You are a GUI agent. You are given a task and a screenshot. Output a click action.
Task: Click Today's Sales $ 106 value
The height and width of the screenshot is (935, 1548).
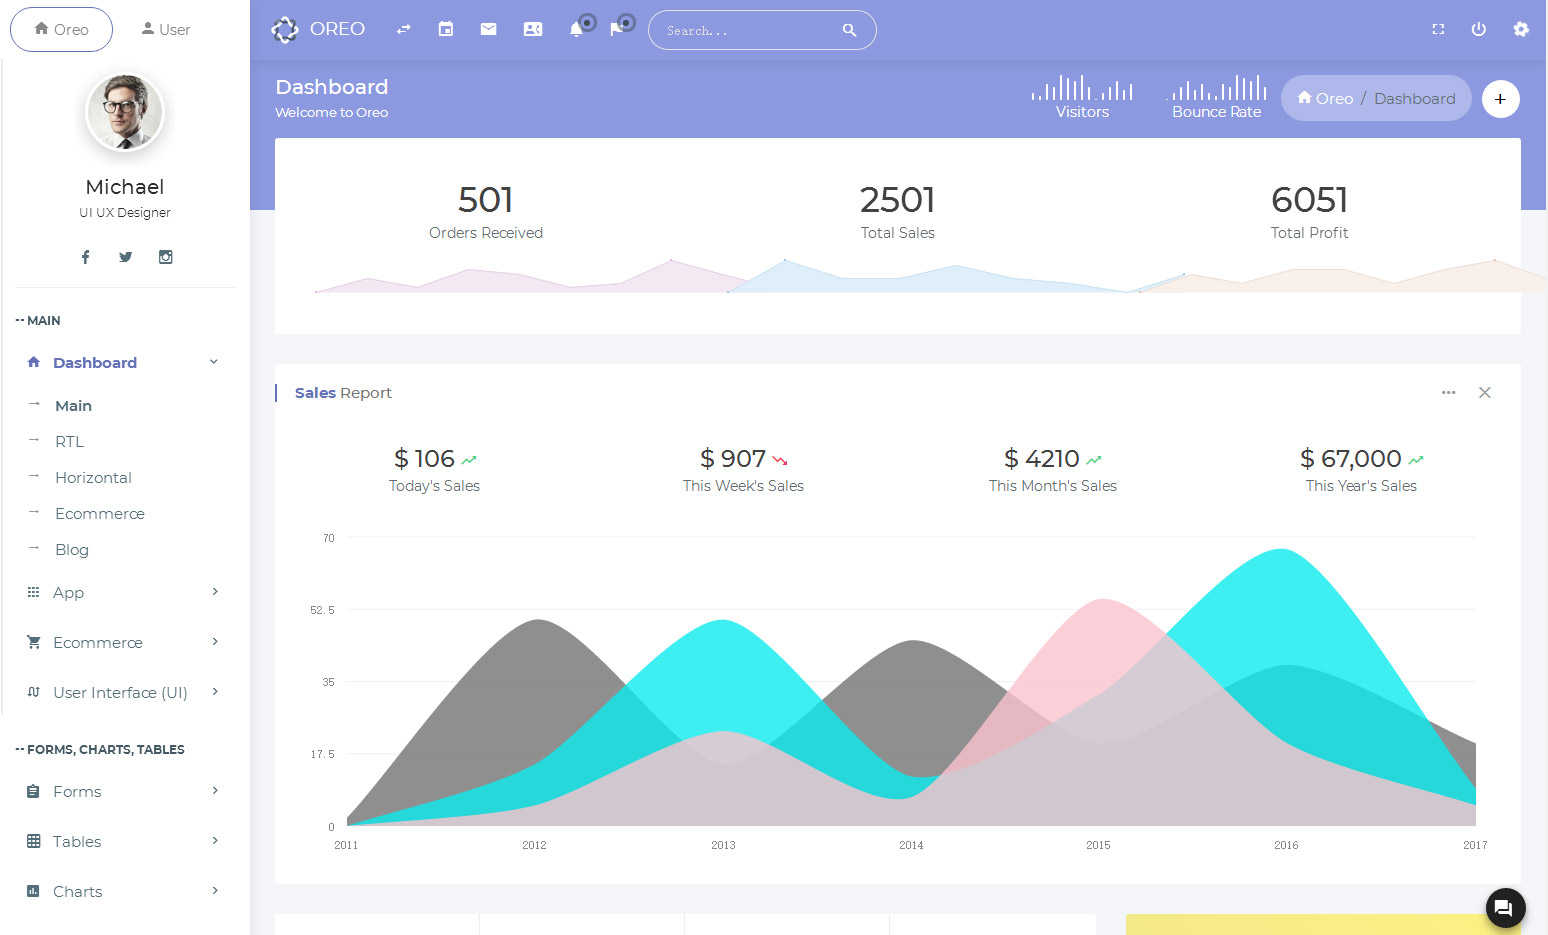(x=424, y=459)
